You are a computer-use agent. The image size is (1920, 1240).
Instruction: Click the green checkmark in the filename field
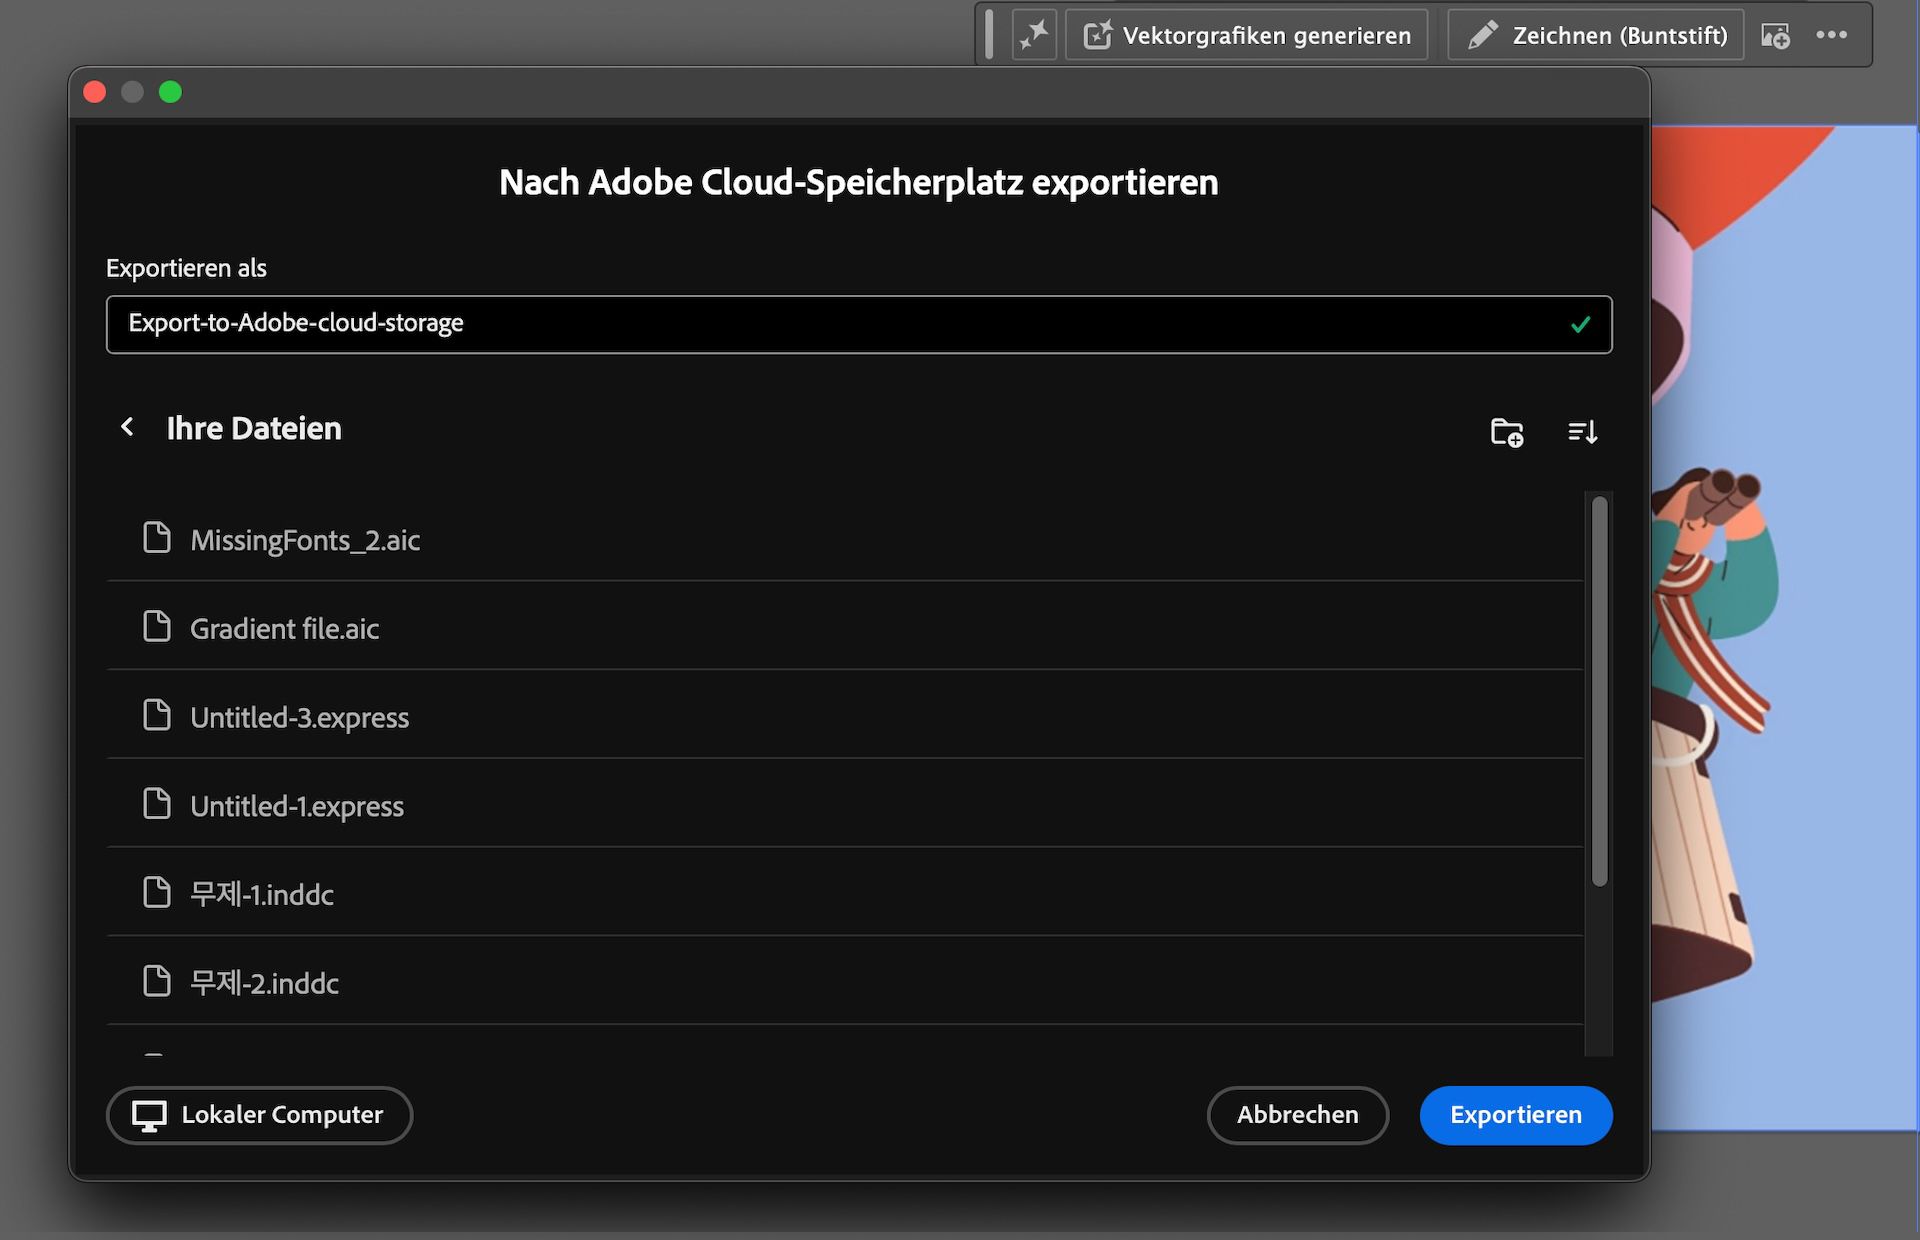point(1580,324)
